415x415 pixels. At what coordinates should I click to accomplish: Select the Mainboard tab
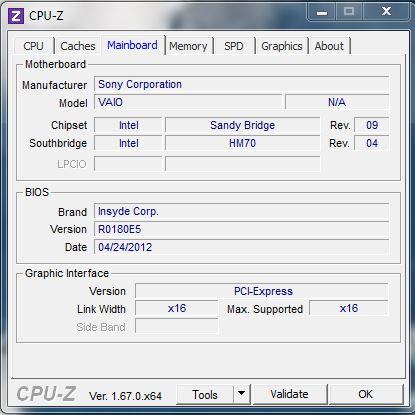pyautogui.click(x=132, y=45)
